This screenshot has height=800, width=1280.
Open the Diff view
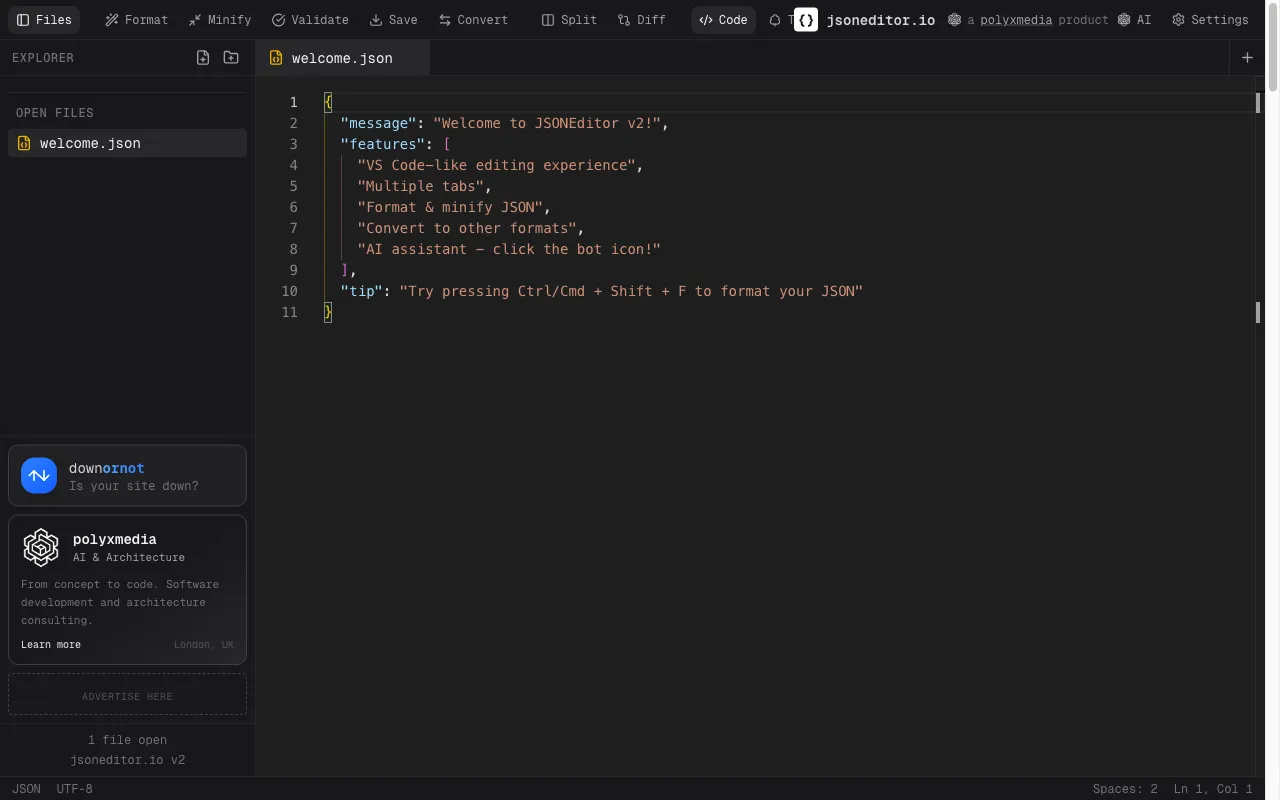pyautogui.click(x=641, y=20)
